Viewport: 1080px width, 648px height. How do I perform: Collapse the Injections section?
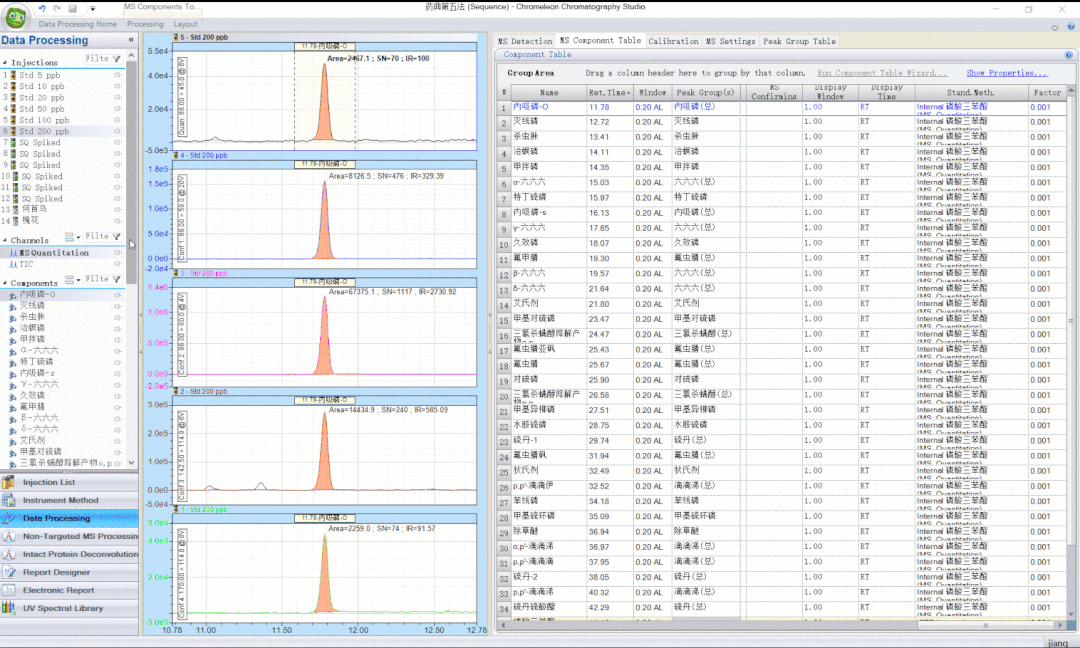5,63
